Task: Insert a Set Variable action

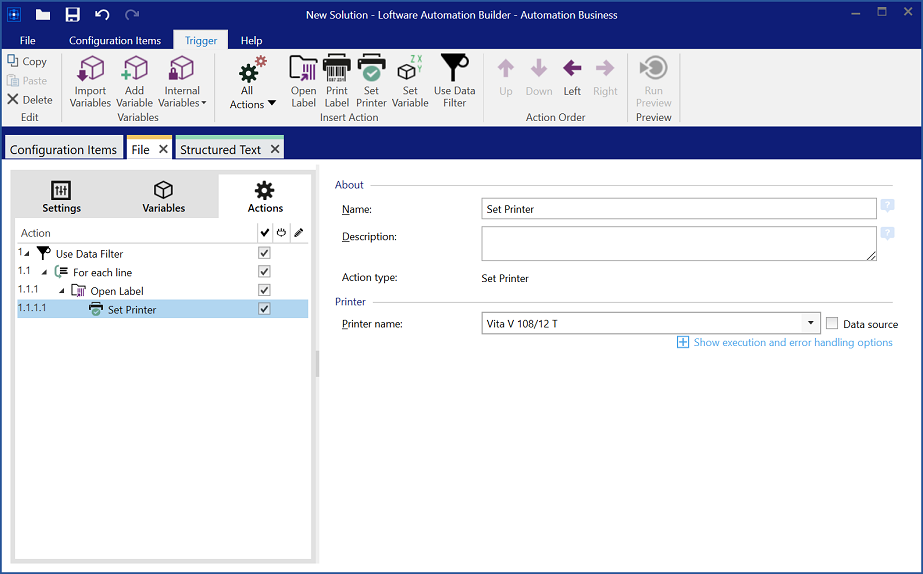Action: coord(410,81)
